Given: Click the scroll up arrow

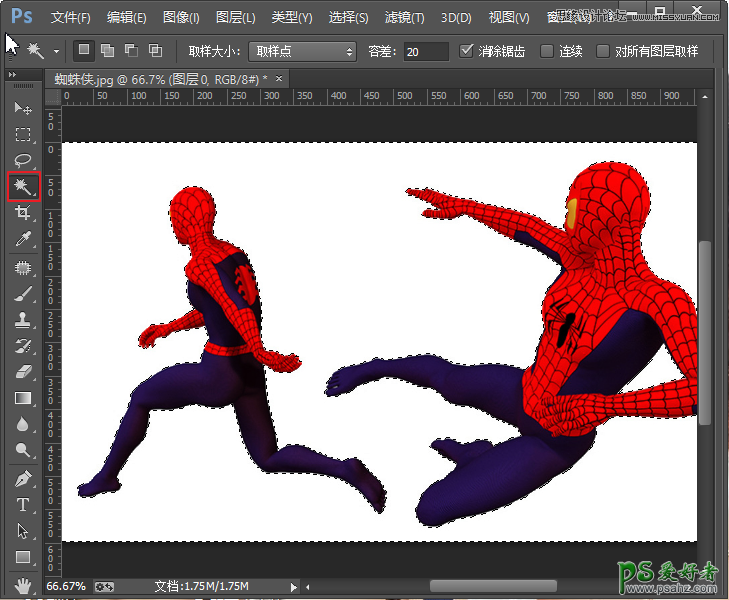Looking at the screenshot, I should click(705, 97).
